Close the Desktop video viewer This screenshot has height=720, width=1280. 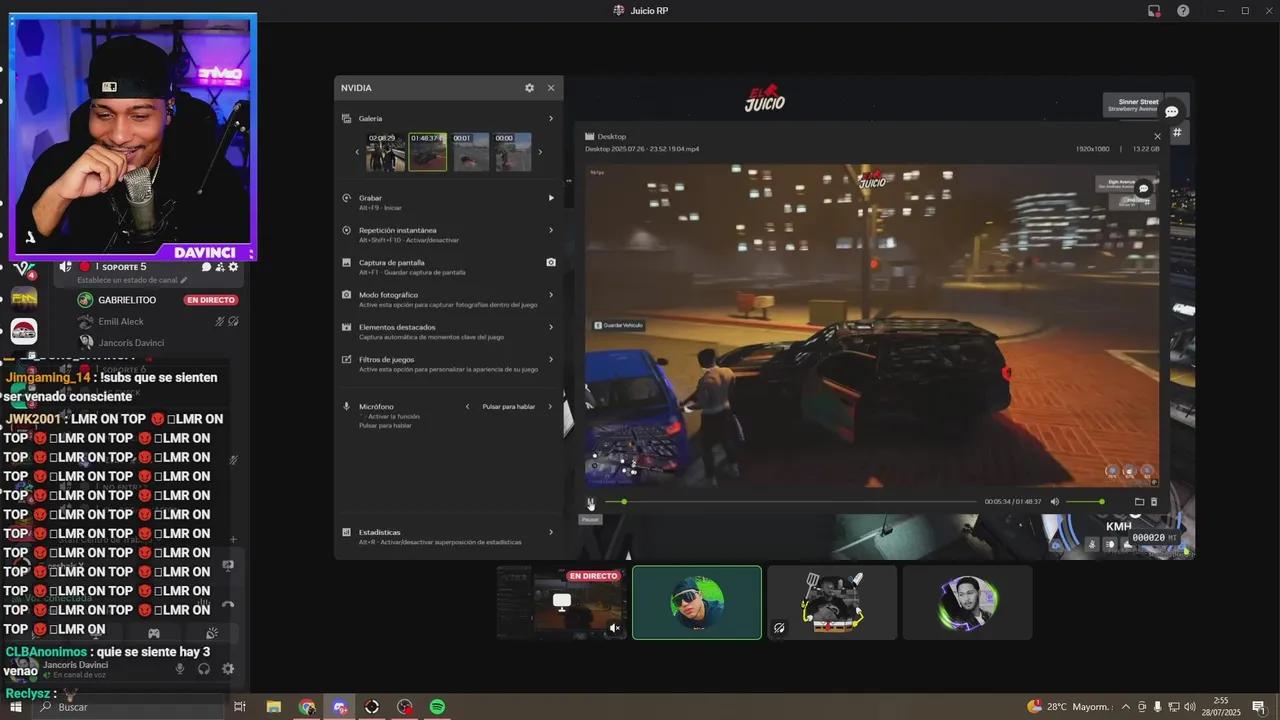[1157, 136]
